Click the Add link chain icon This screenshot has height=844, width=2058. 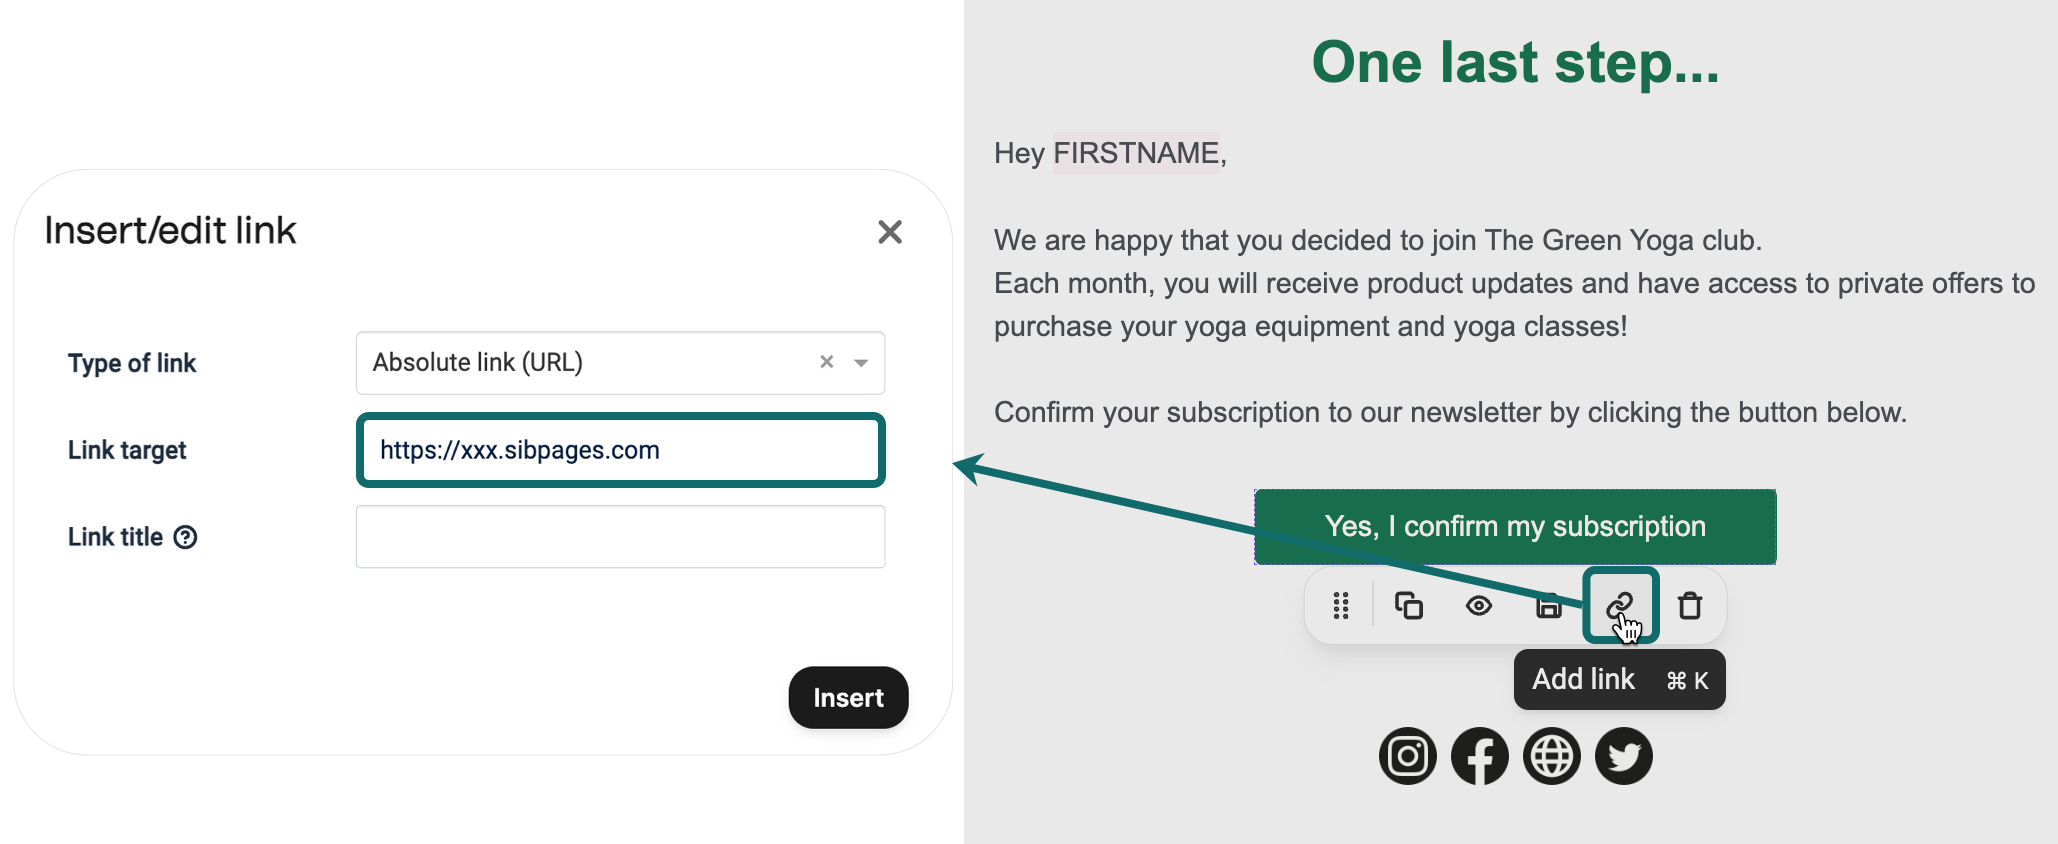1619,605
